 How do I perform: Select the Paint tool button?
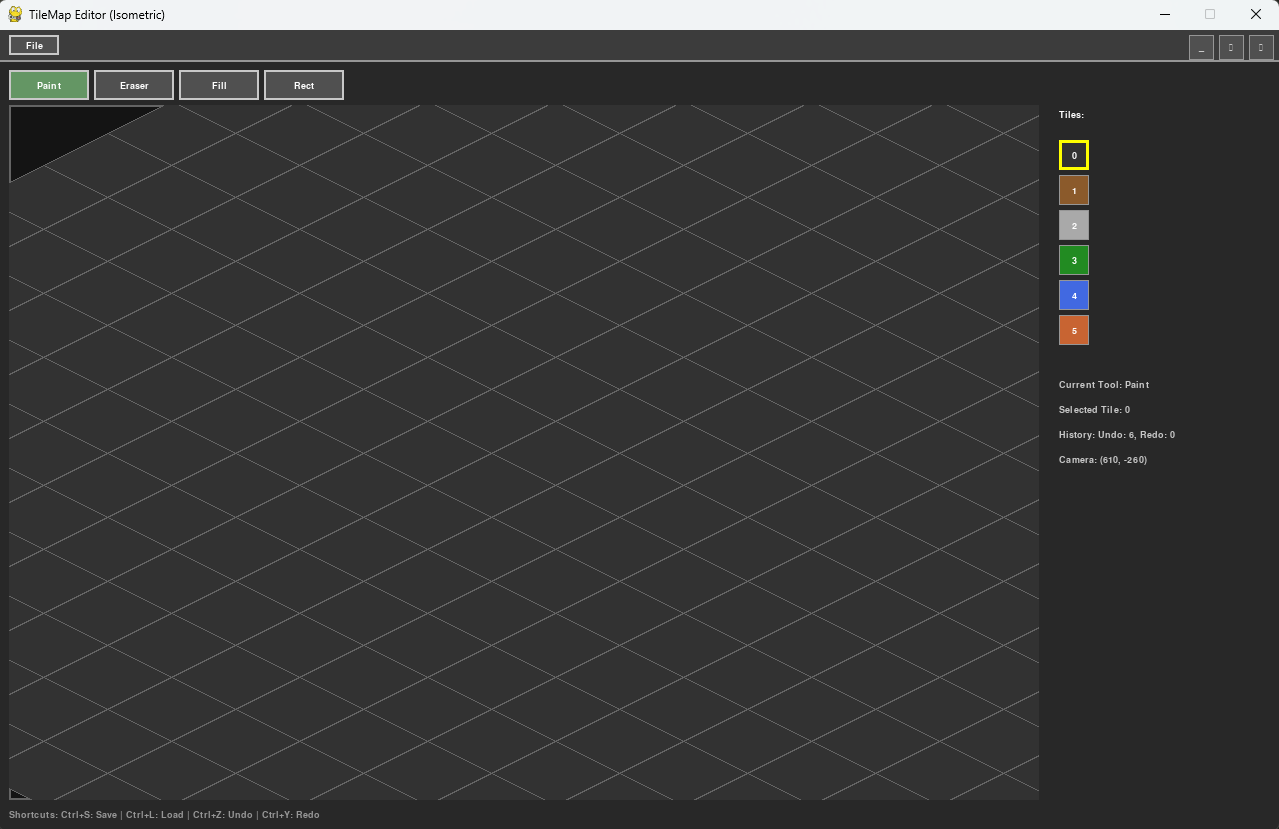(49, 85)
